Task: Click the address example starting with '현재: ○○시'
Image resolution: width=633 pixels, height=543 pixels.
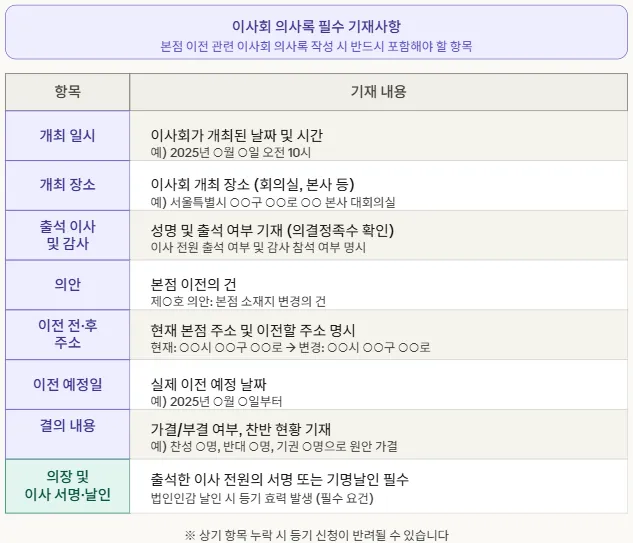Action: [290, 347]
